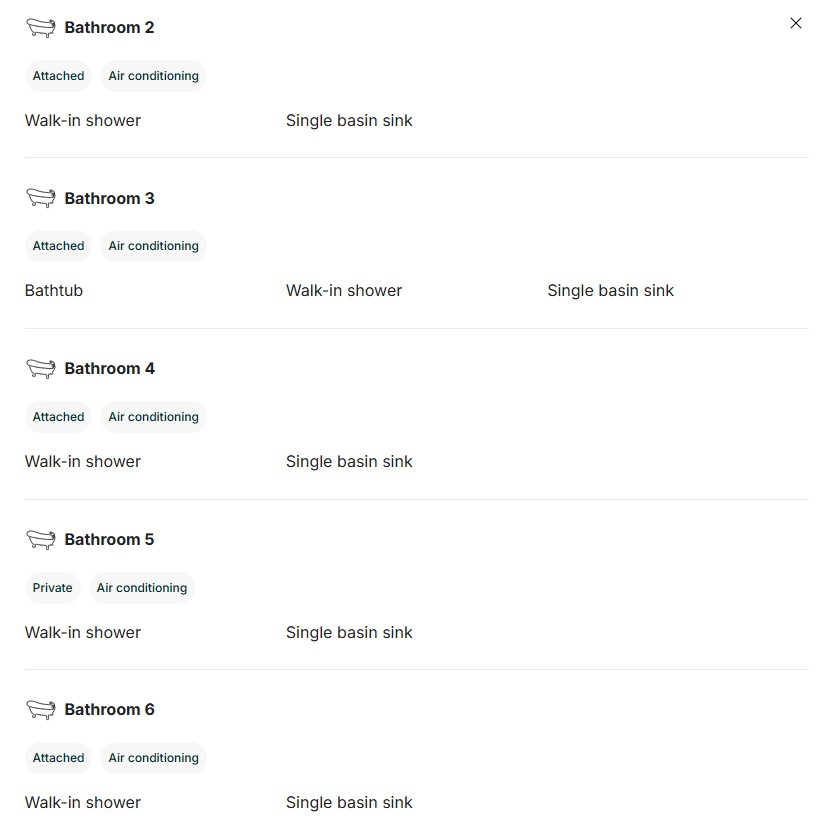Viewport: 837px width, 824px height.
Task: Click Air conditioning tag under Bathroom 4
Action: point(153,417)
